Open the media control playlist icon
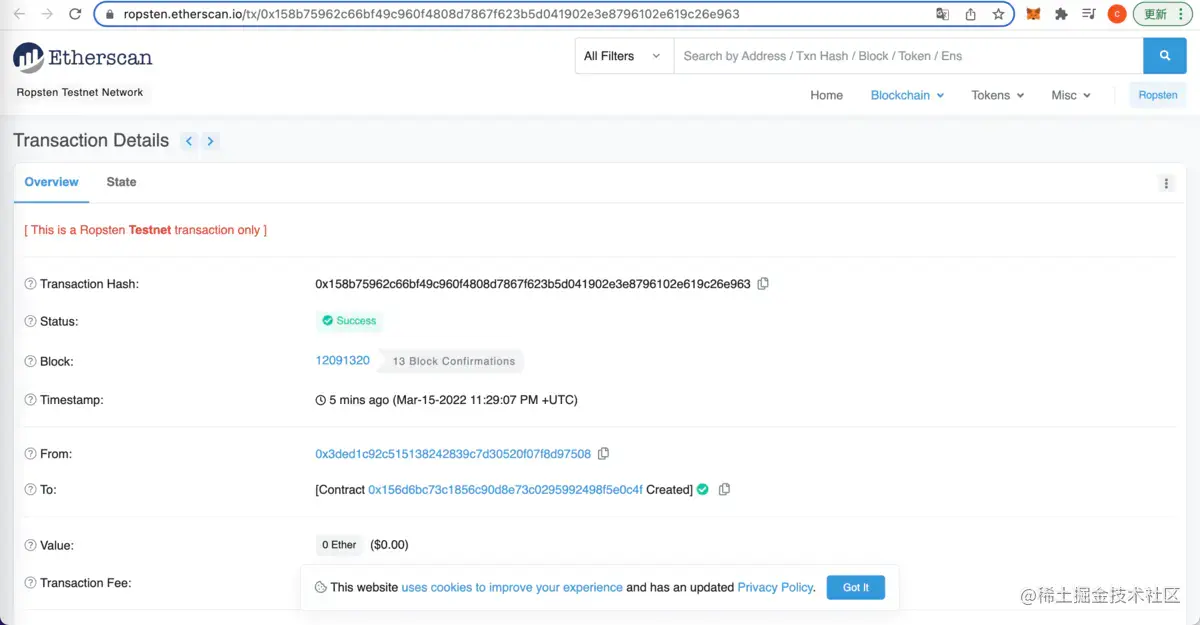The width and height of the screenshot is (1200, 625). [1089, 14]
